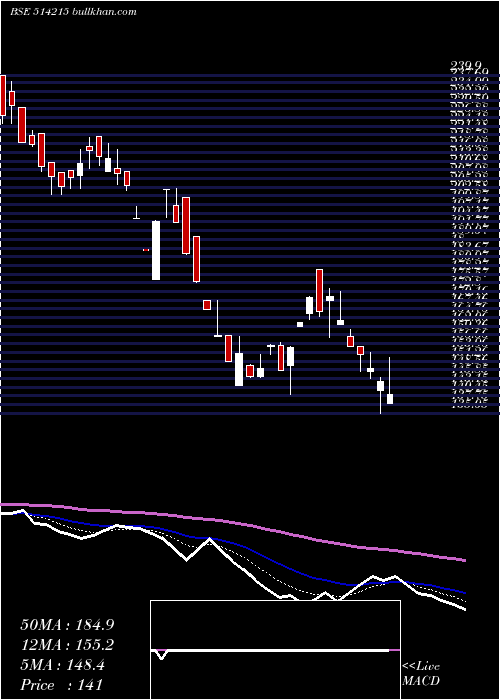Click the 239.9 top price label
The width and height of the screenshot is (500, 700).
[x=467, y=67]
